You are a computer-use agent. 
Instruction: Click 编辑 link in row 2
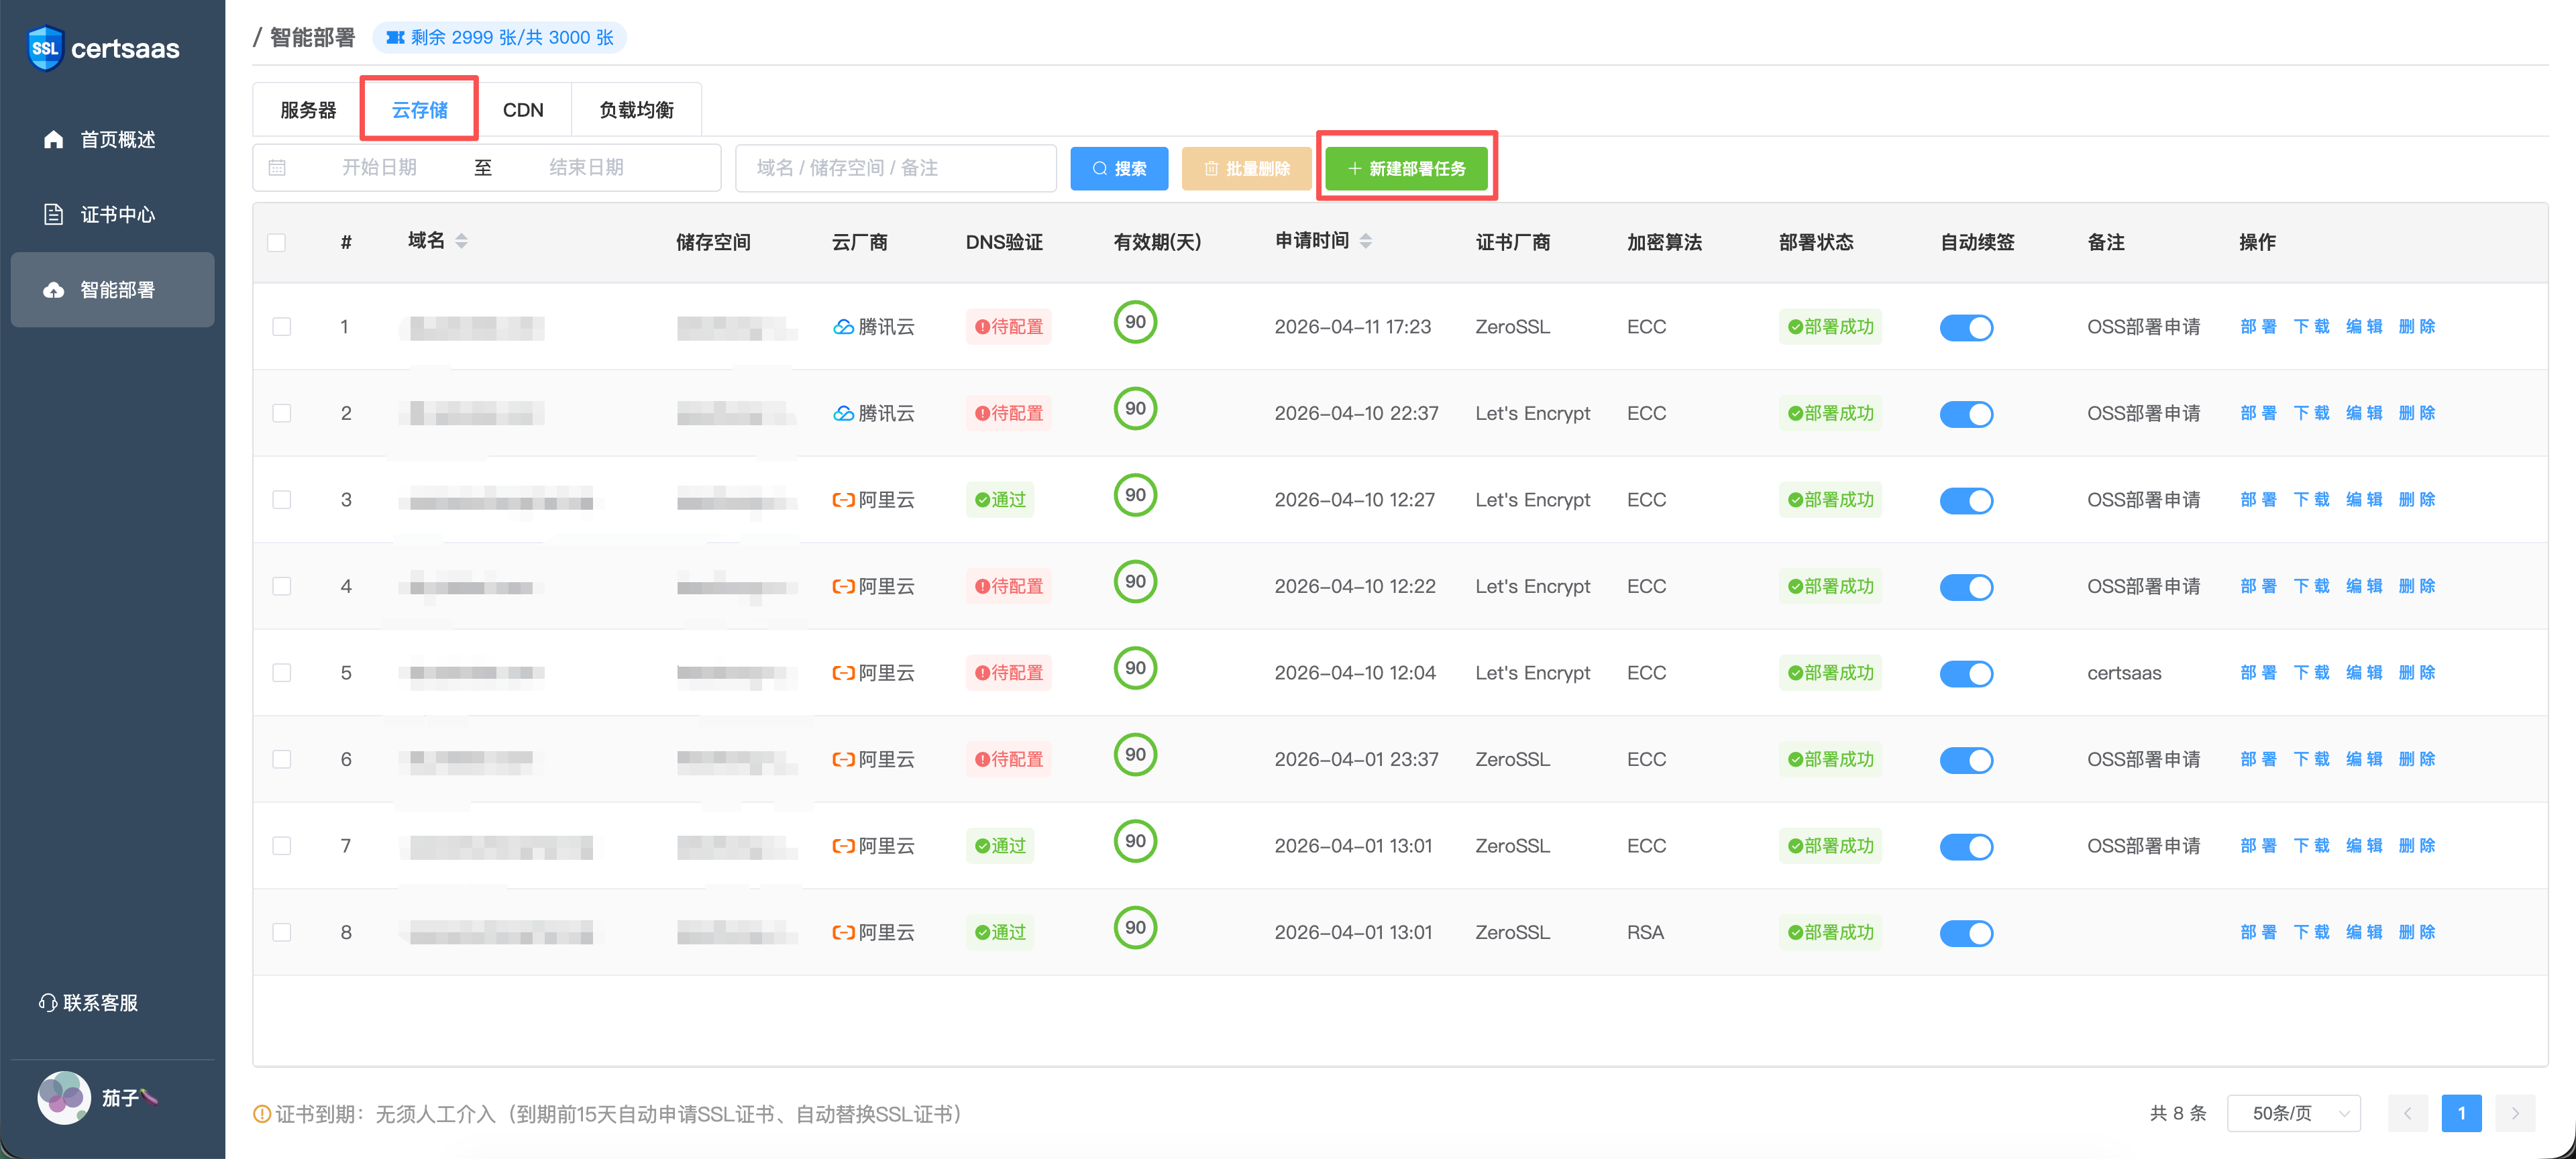(x=2364, y=413)
